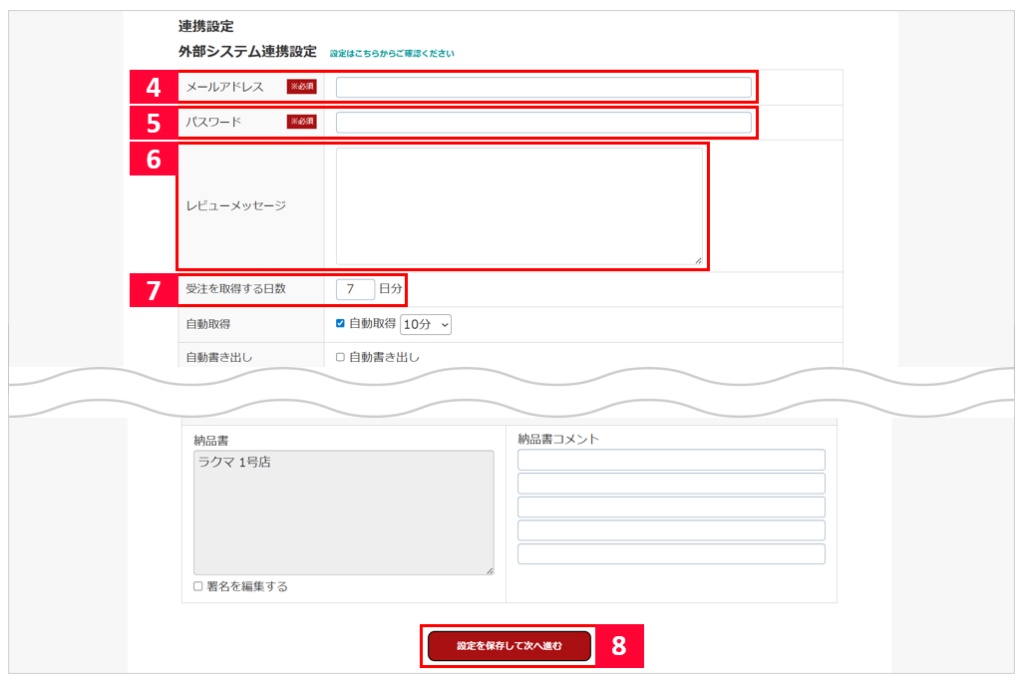Image resolution: width=1024 pixels, height=683 pixels.
Task: Check the 署名を編集する option
Action: pyautogui.click(x=198, y=587)
